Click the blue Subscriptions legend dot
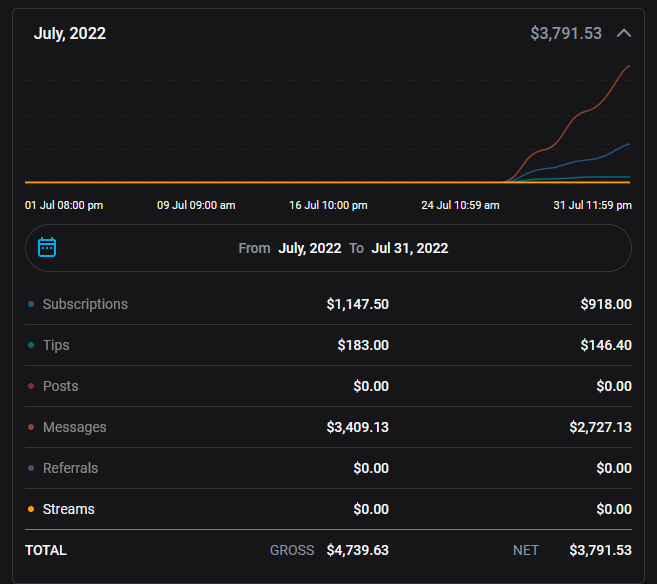This screenshot has height=584, width=657. 31,304
